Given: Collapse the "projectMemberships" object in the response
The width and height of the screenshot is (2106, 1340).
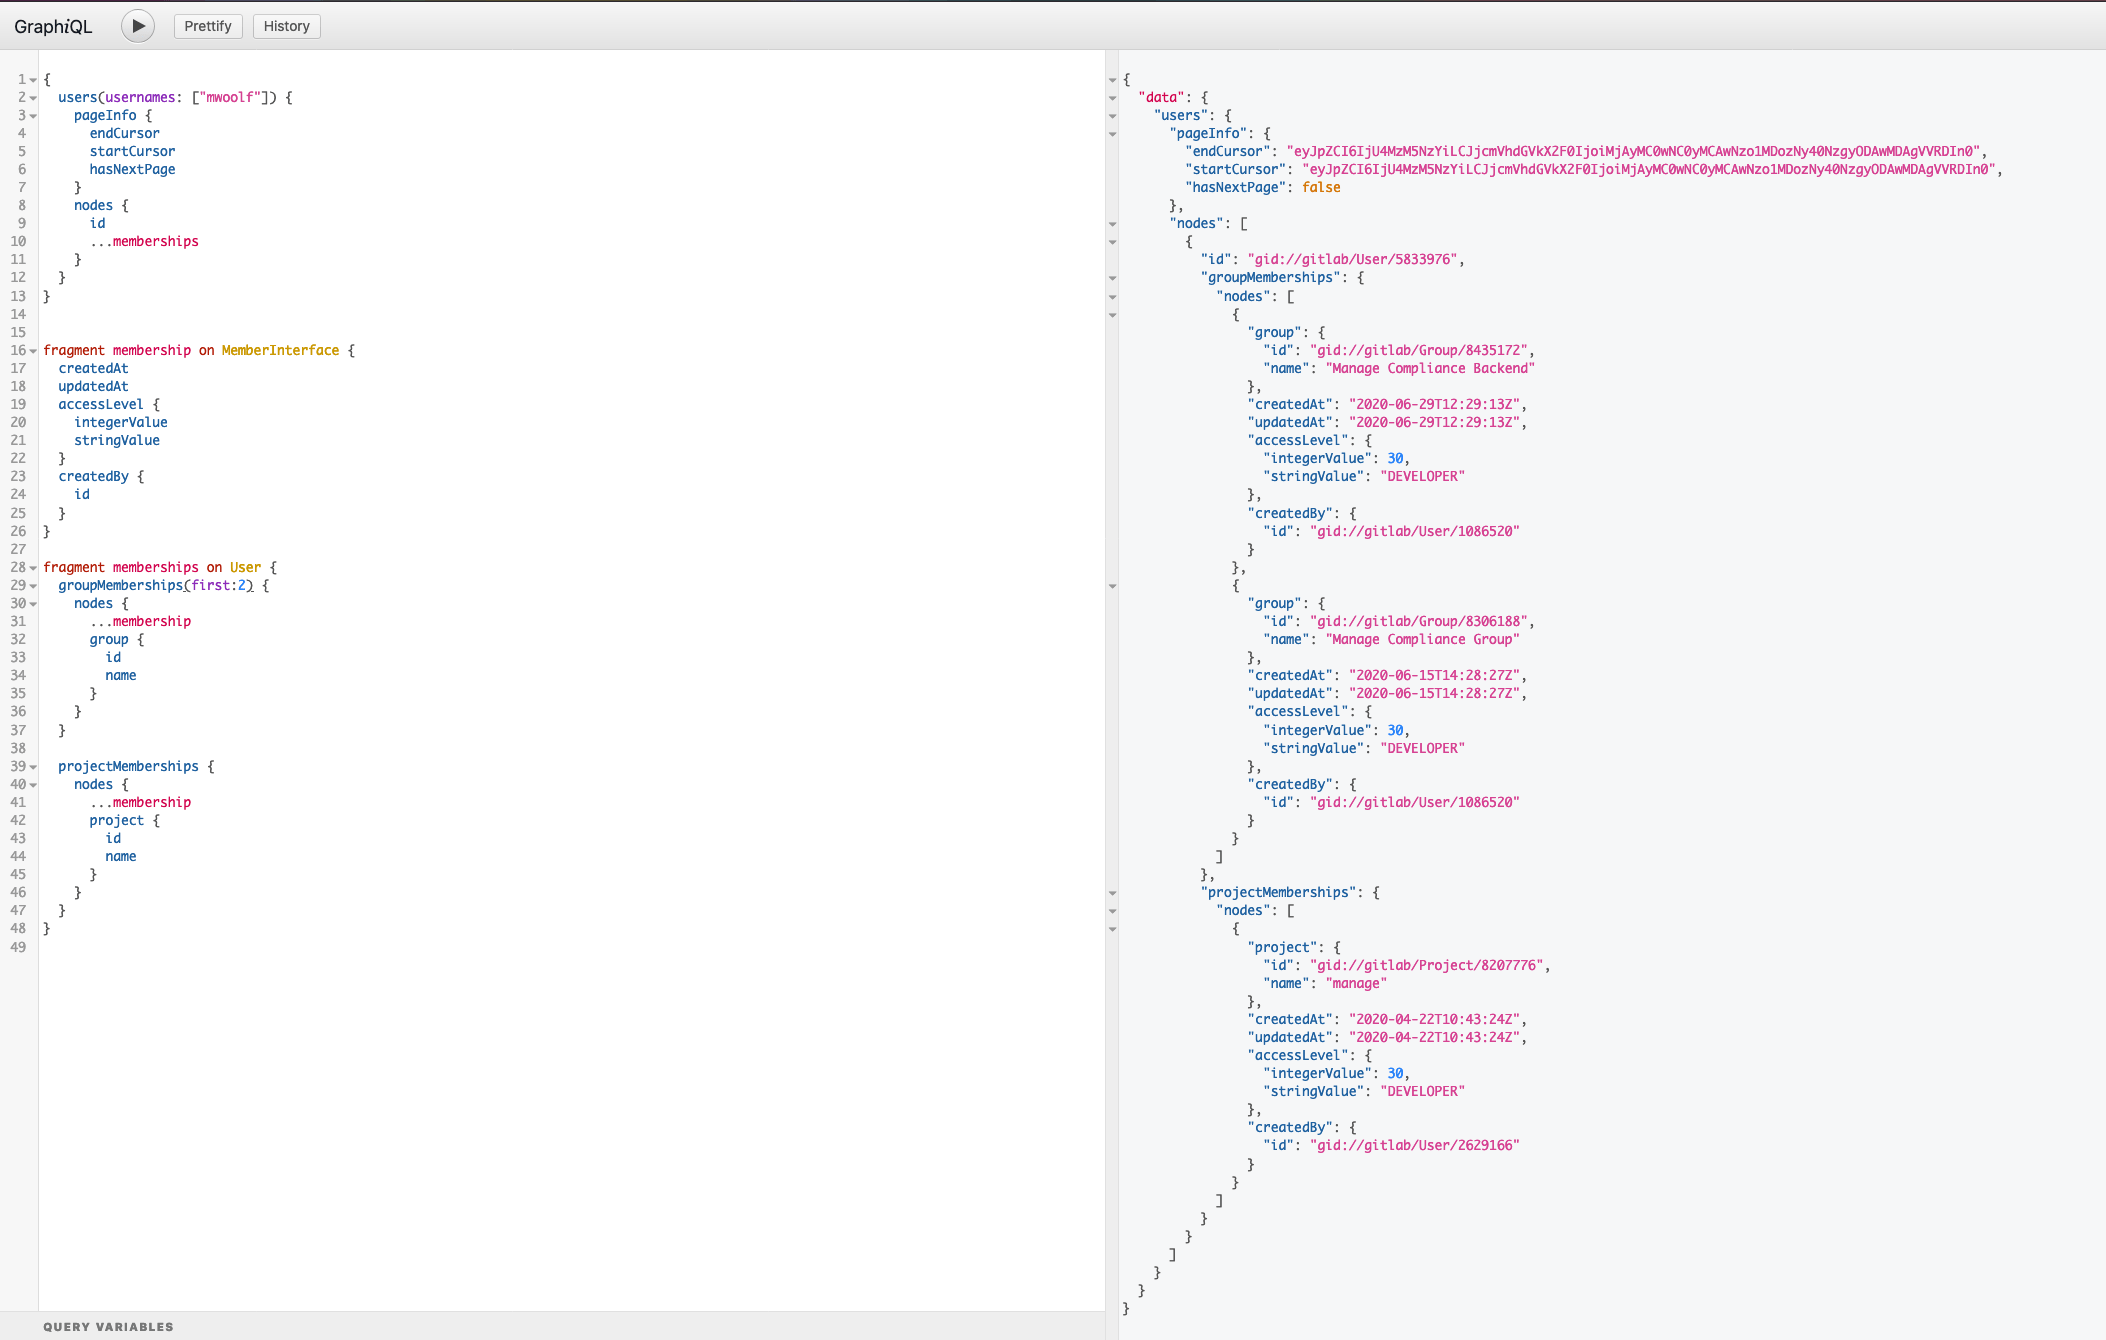Looking at the screenshot, I should [1113, 893].
